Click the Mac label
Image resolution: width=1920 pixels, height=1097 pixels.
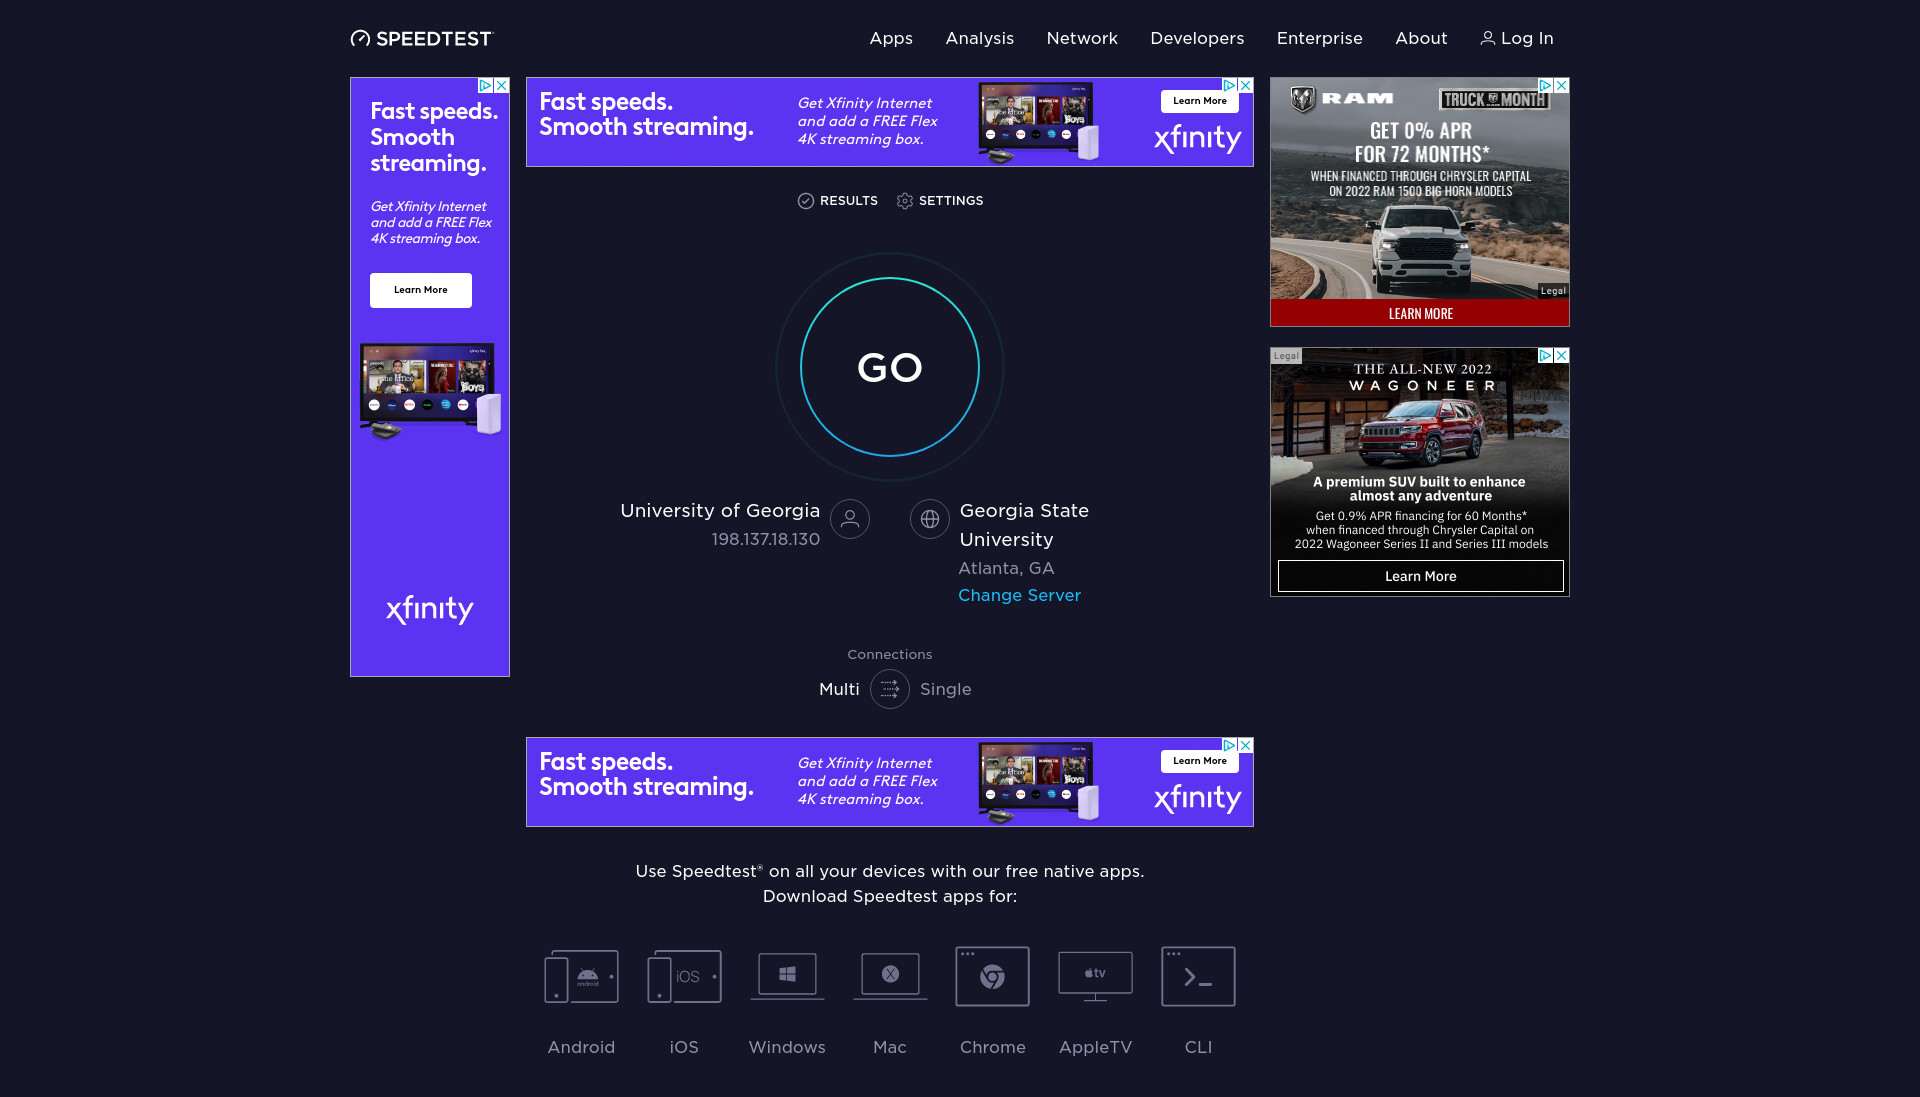pyautogui.click(x=890, y=1047)
